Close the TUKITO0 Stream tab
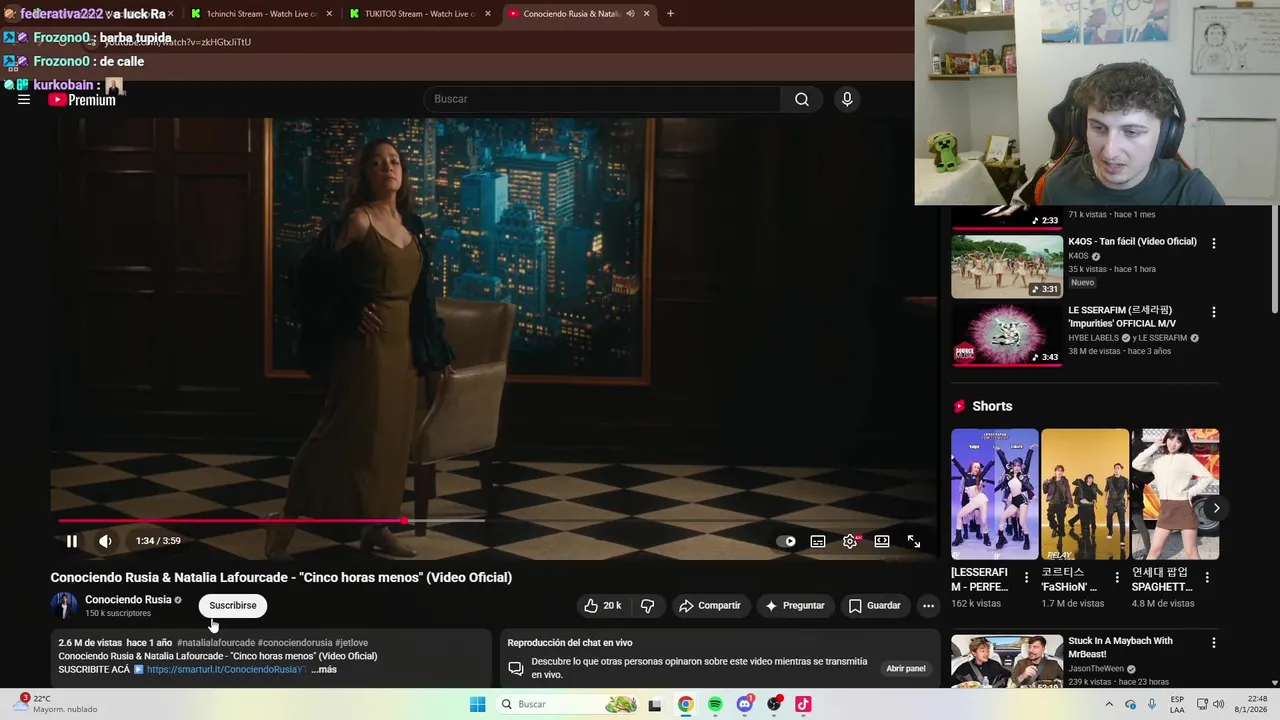The width and height of the screenshot is (1280, 720). (x=488, y=14)
